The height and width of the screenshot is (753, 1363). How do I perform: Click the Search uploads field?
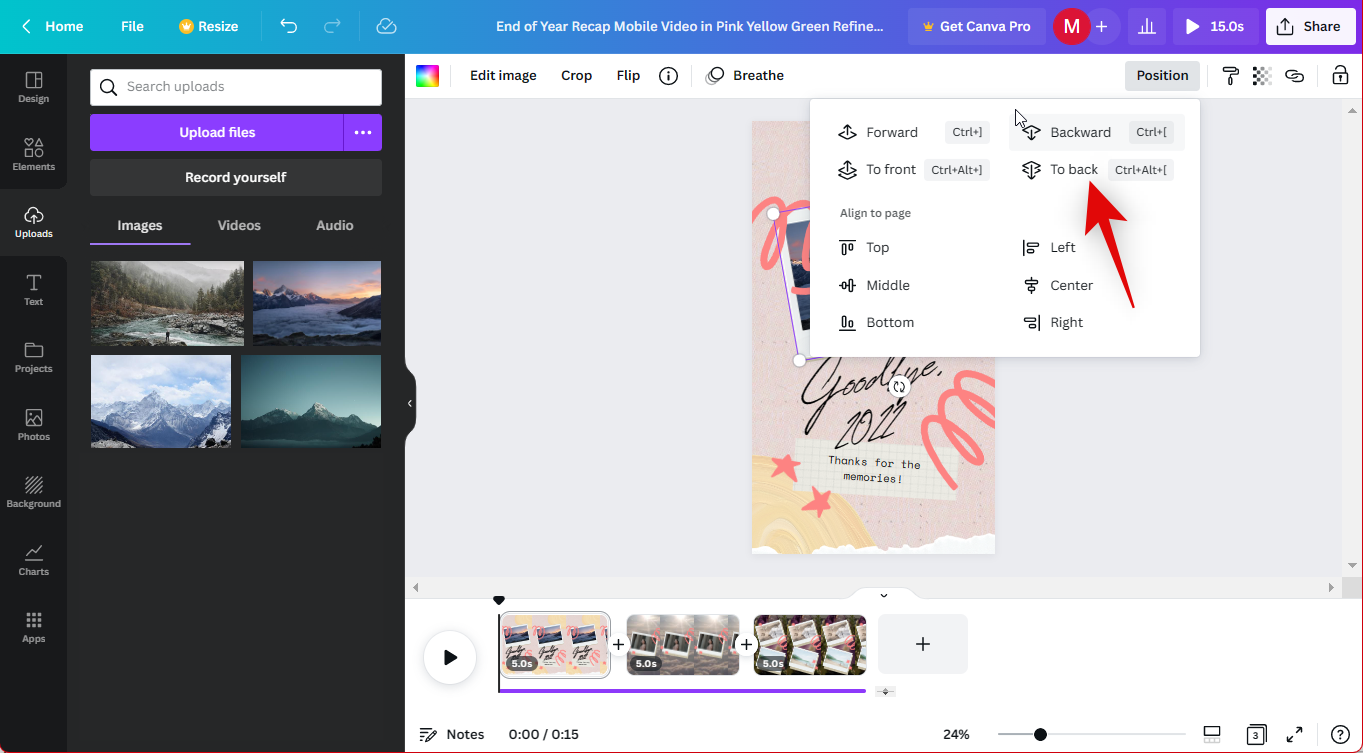[236, 87]
